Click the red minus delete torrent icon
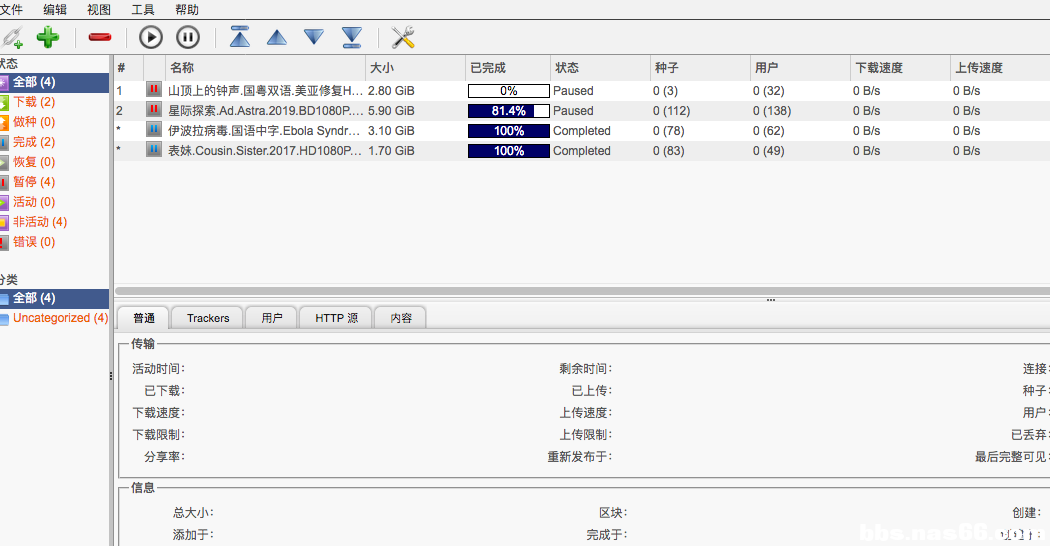1050x546 pixels. click(x=100, y=38)
